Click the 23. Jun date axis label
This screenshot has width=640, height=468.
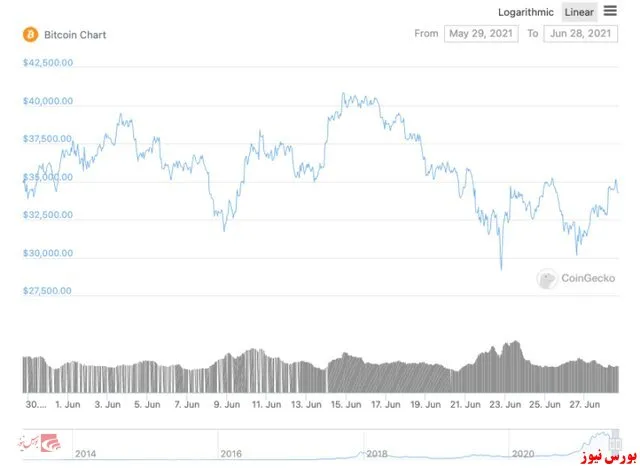tap(505, 405)
